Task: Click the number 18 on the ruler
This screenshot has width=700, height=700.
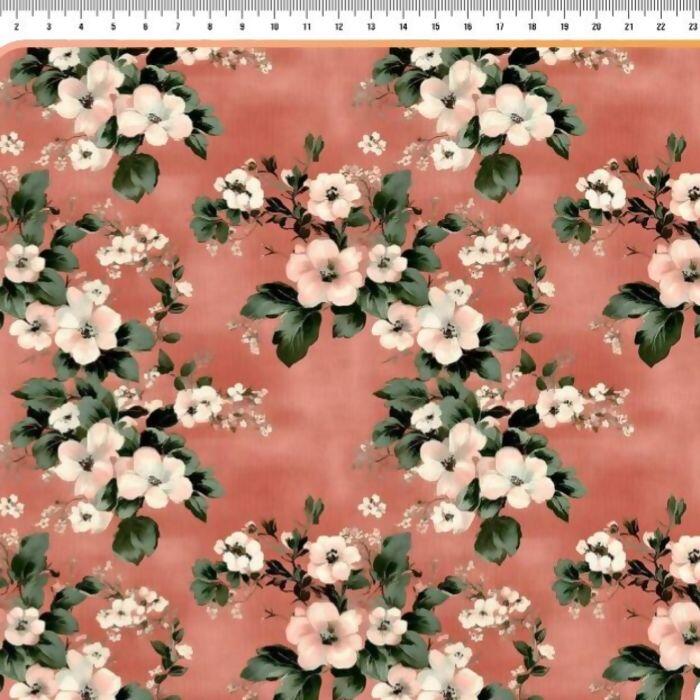Action: pos(532,27)
